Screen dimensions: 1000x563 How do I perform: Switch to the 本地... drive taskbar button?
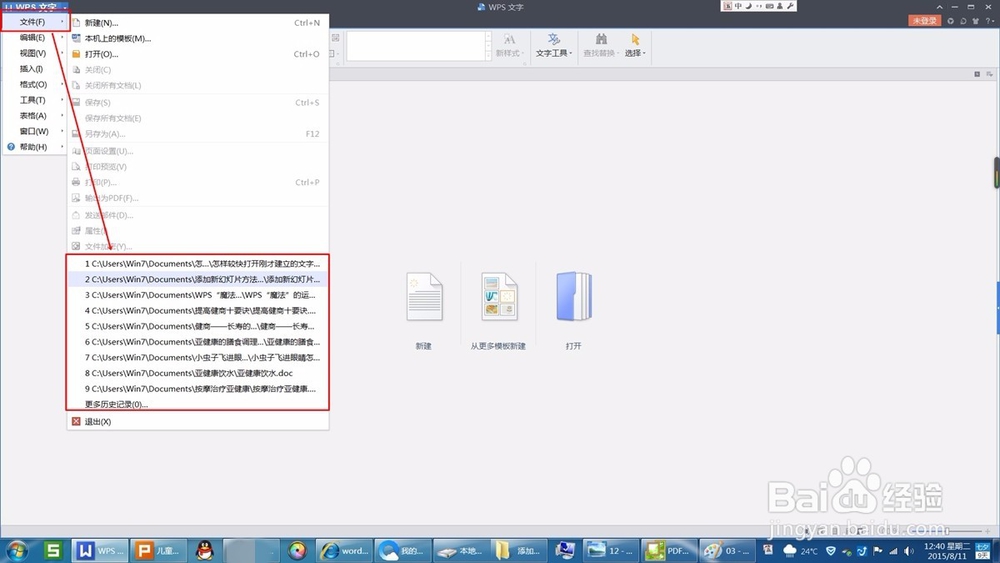click(x=462, y=550)
